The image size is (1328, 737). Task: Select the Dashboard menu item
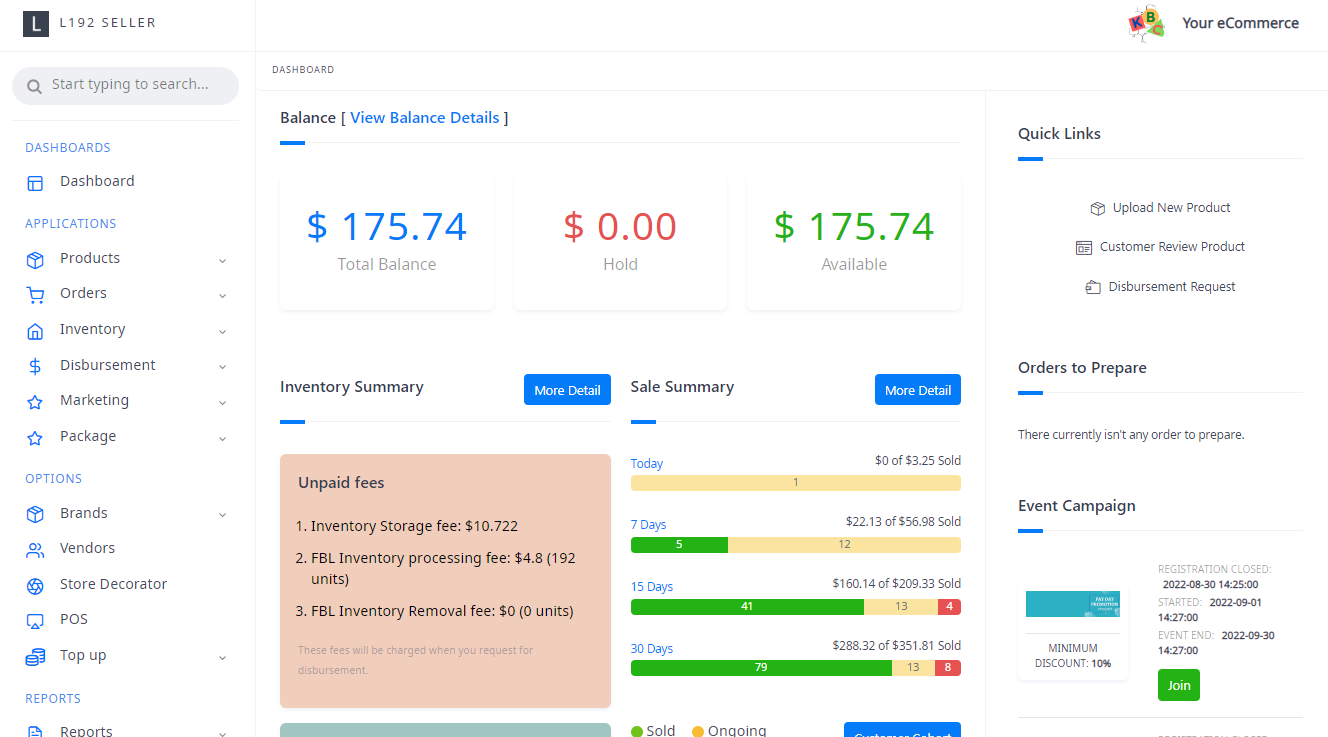pyautogui.click(x=97, y=181)
